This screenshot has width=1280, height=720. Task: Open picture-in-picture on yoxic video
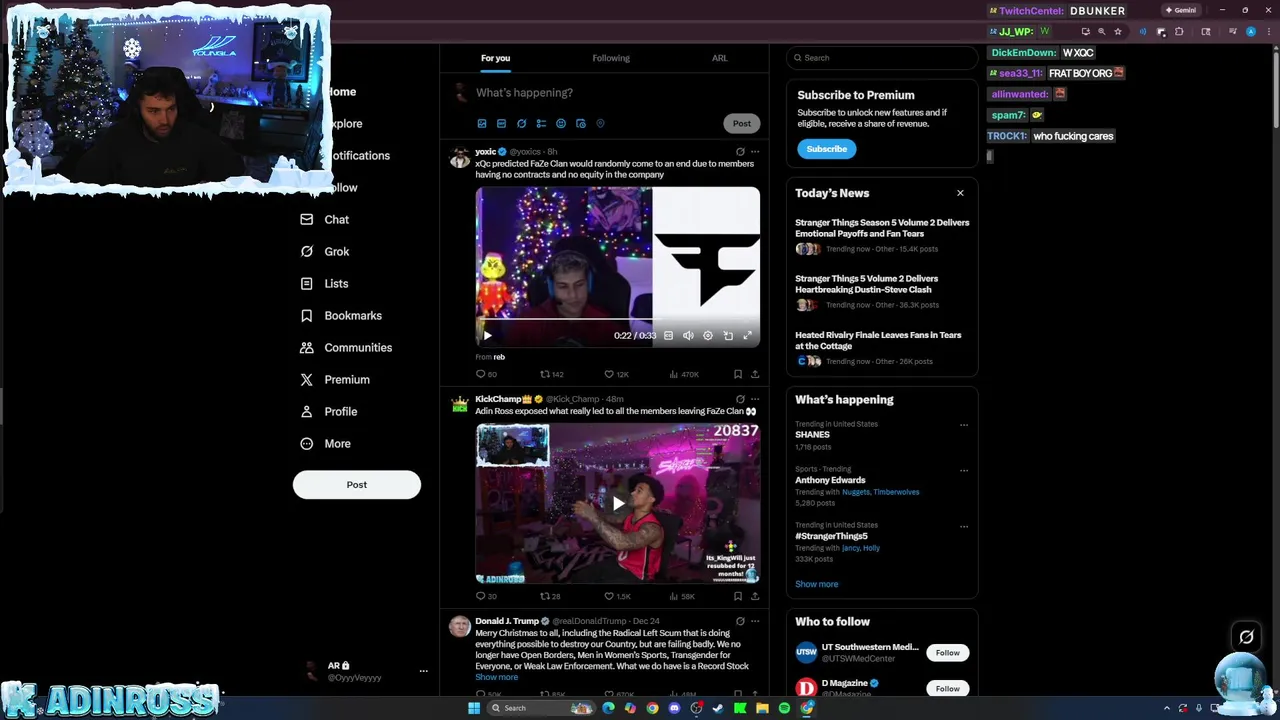(728, 335)
